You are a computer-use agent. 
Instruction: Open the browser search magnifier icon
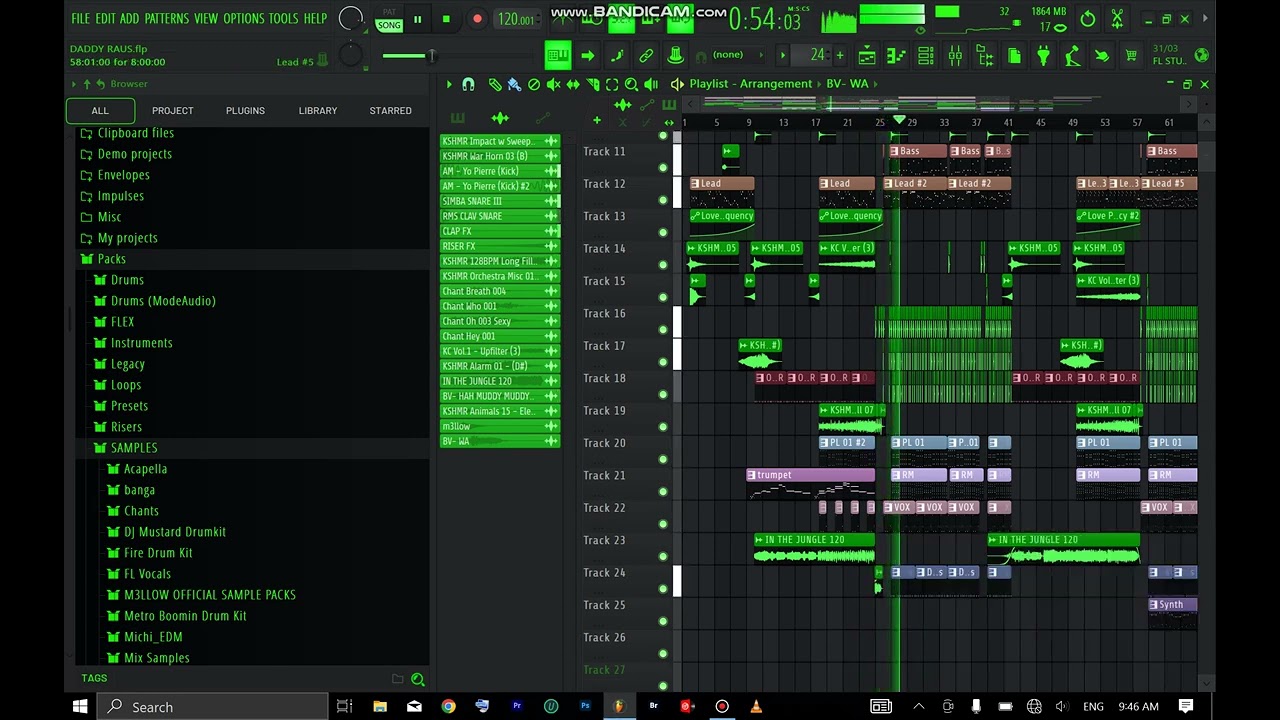click(x=418, y=679)
